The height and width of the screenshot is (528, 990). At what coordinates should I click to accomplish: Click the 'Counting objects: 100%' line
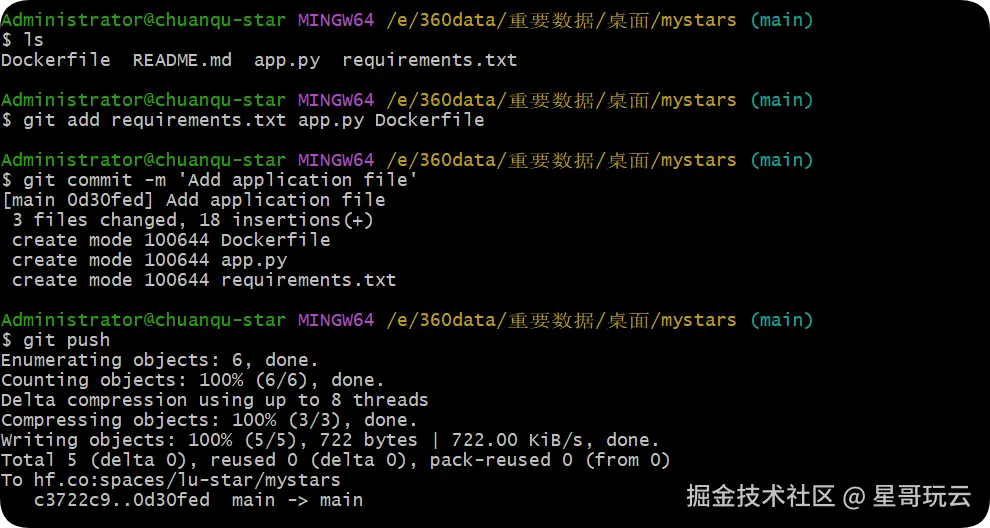click(x=192, y=380)
